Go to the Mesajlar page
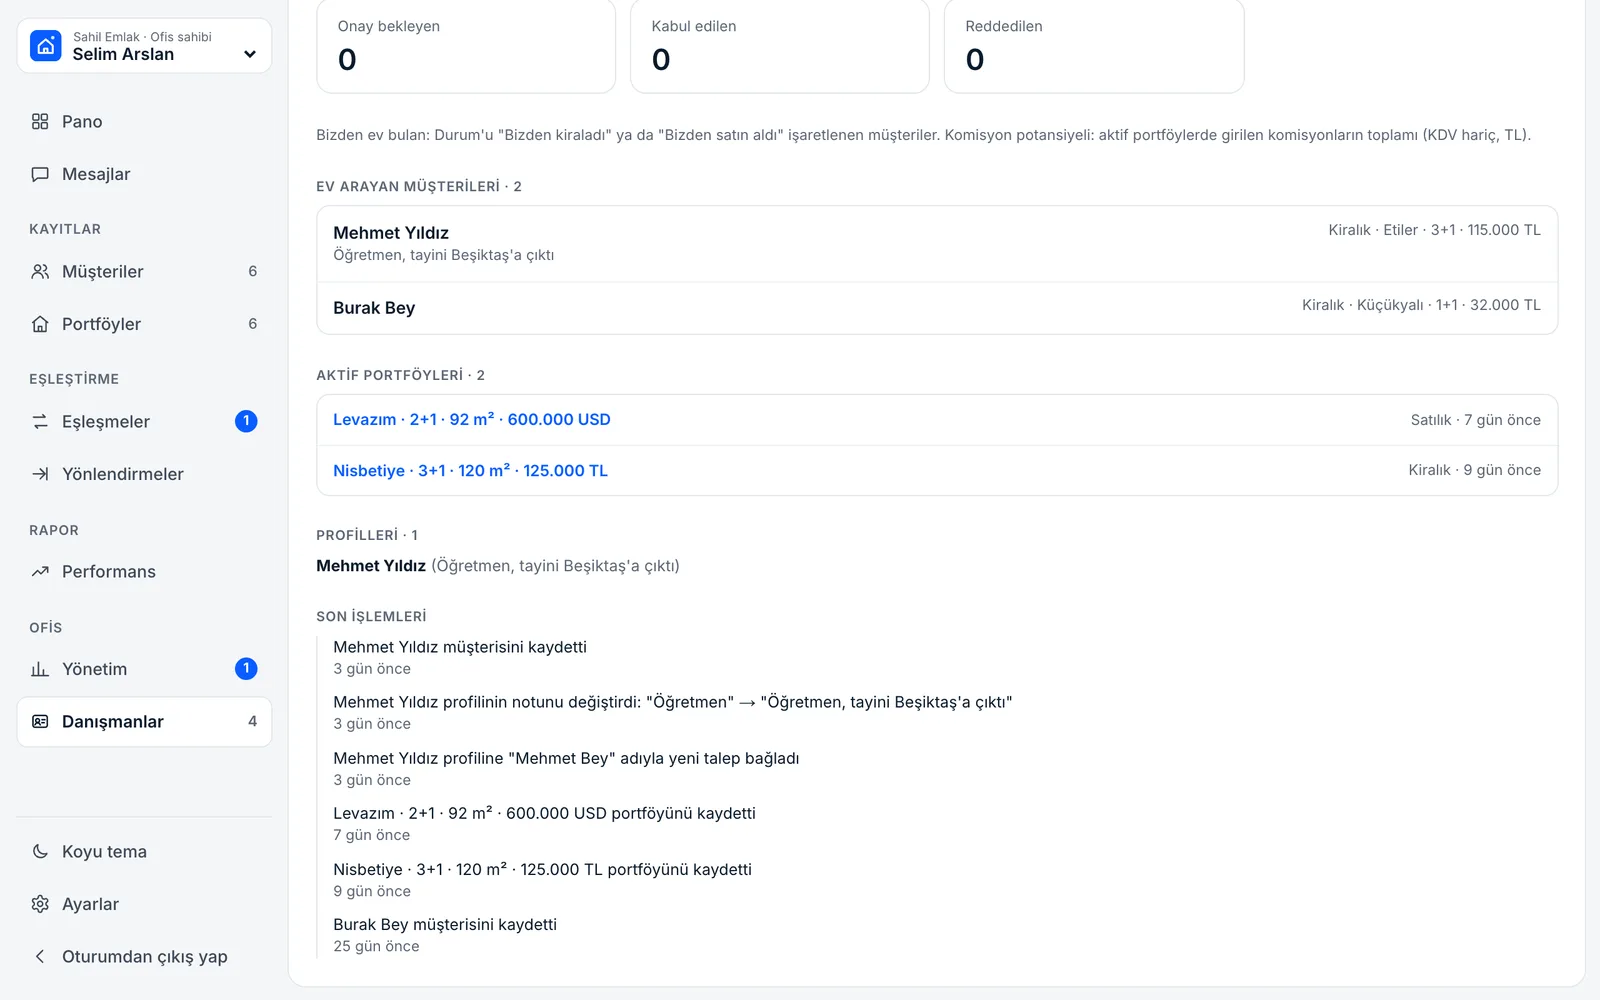Screen dimensions: 1600x1000 click(x=144, y=174)
